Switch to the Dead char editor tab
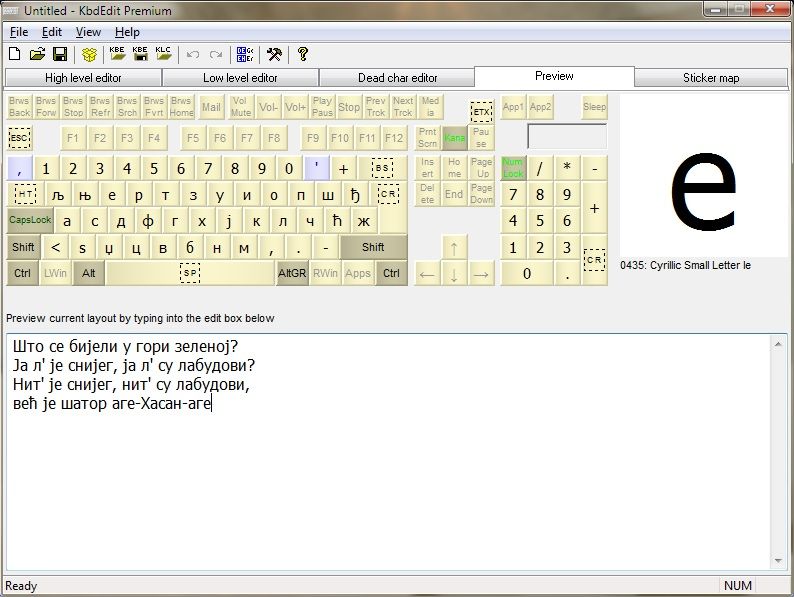This screenshot has width=794, height=597. pyautogui.click(x=397, y=78)
